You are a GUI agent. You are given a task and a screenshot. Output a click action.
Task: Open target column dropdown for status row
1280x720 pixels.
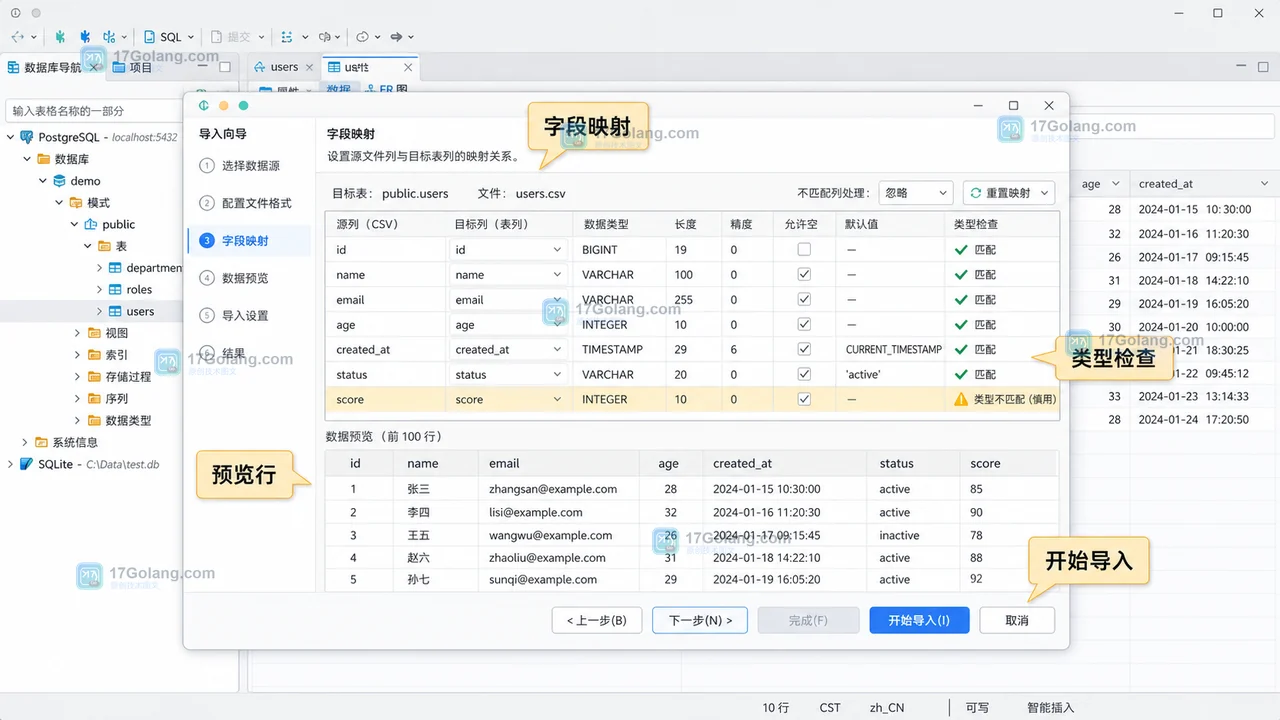click(557, 375)
